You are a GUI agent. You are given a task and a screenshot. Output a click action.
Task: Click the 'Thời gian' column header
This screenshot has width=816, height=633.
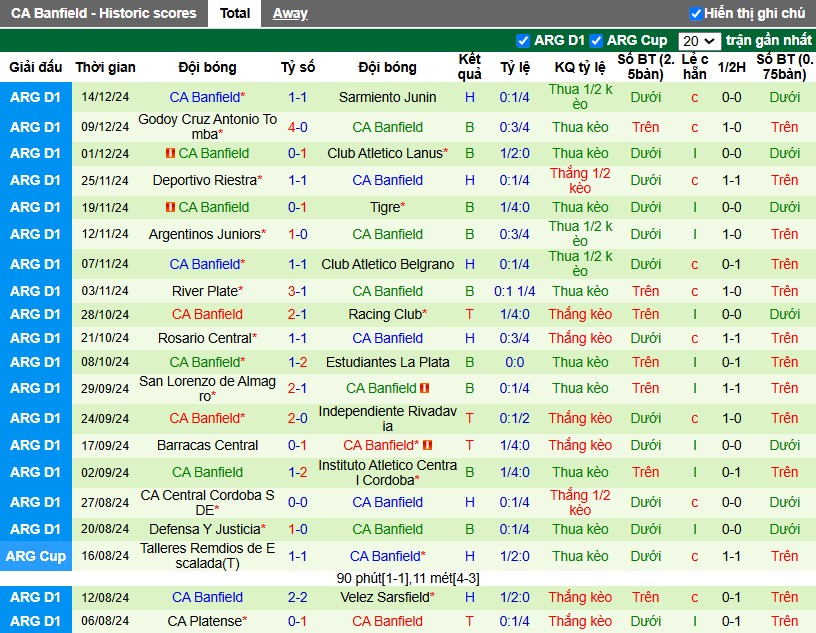click(x=105, y=67)
